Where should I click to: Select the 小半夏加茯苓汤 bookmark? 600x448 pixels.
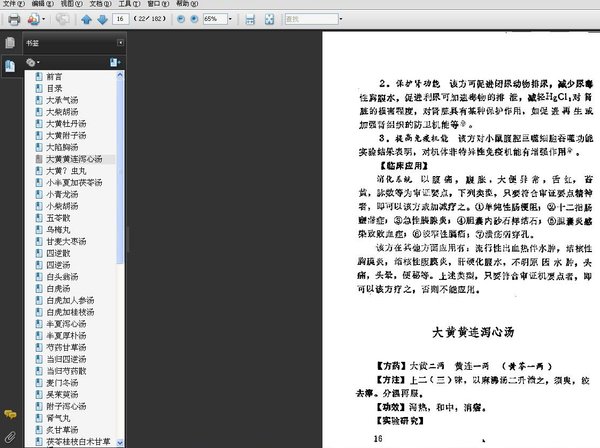[74, 183]
